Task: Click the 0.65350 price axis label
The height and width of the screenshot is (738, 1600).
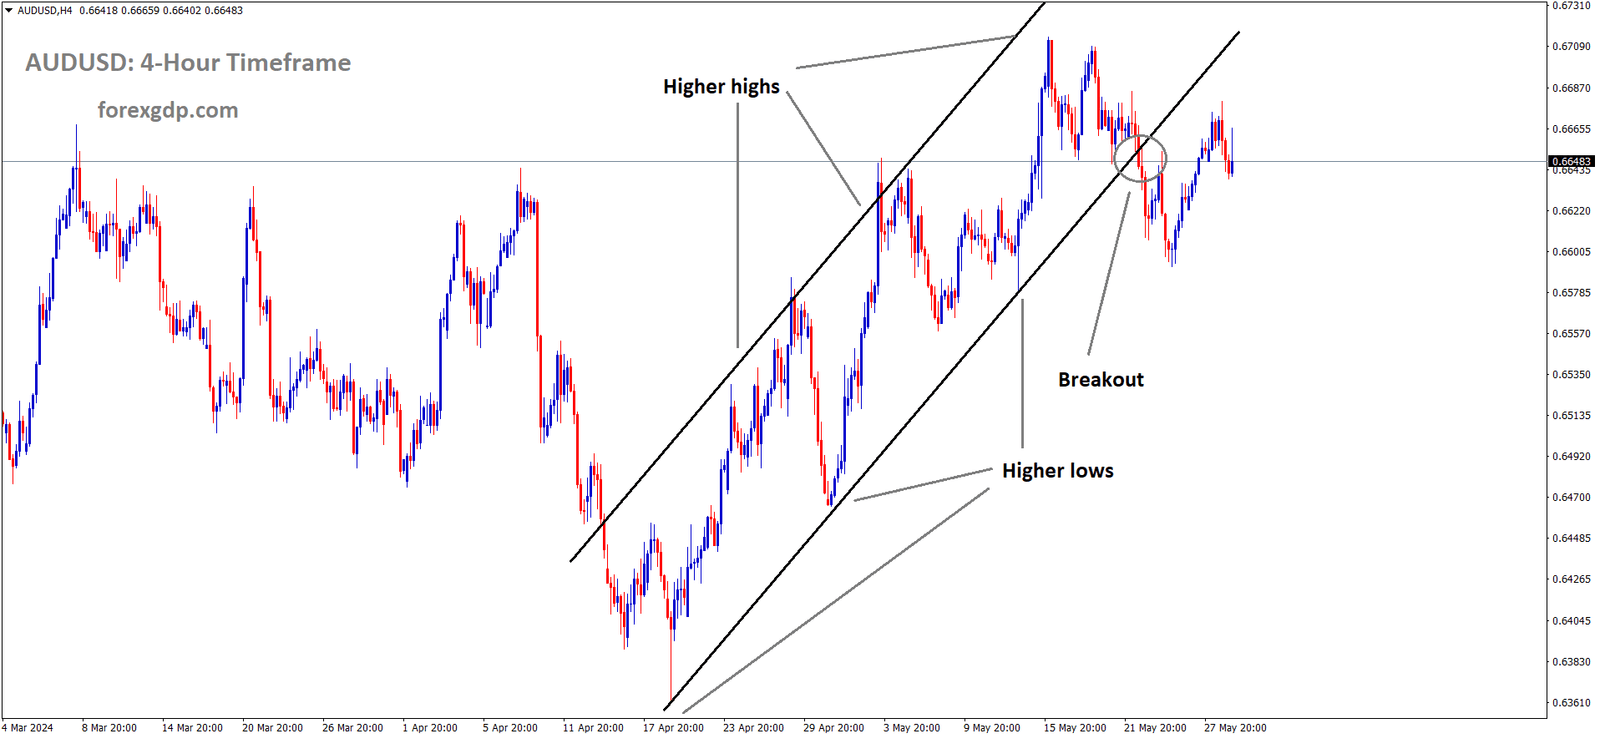Action: [1571, 375]
